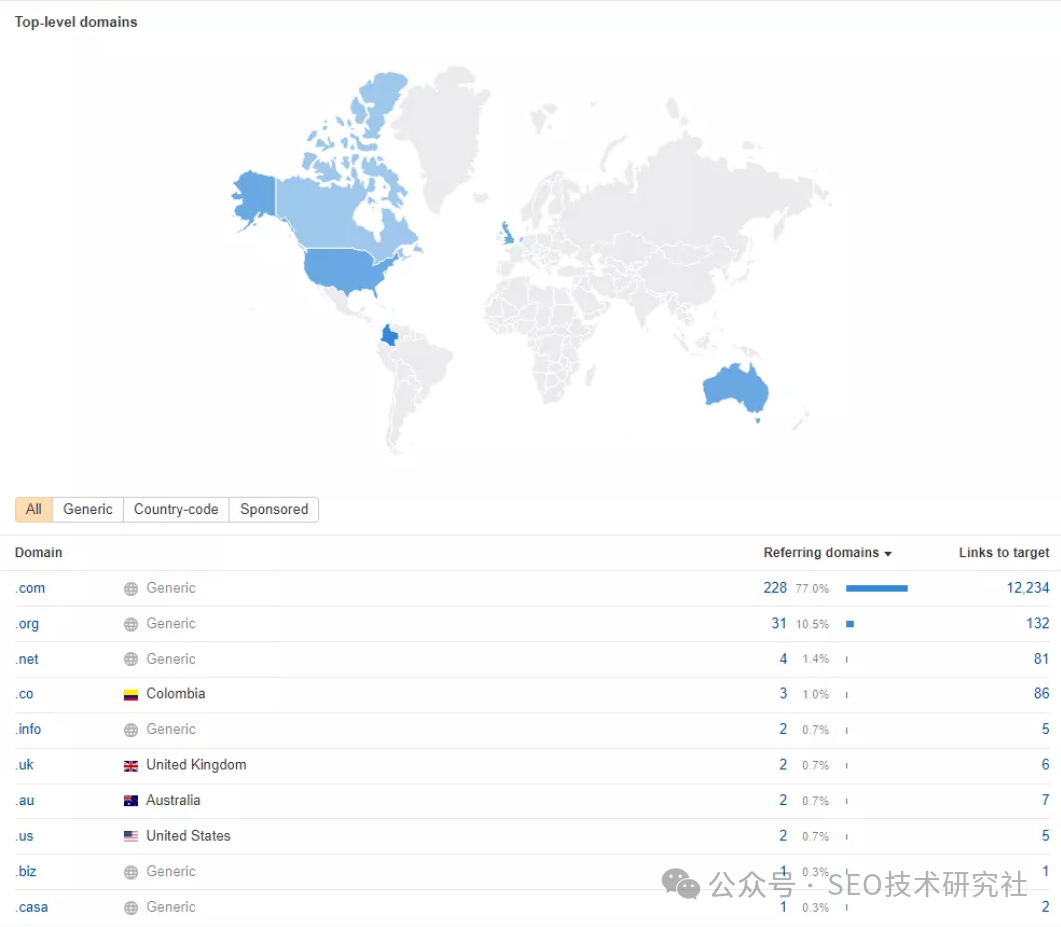Select the All filter tab
1061x927 pixels.
34,510
